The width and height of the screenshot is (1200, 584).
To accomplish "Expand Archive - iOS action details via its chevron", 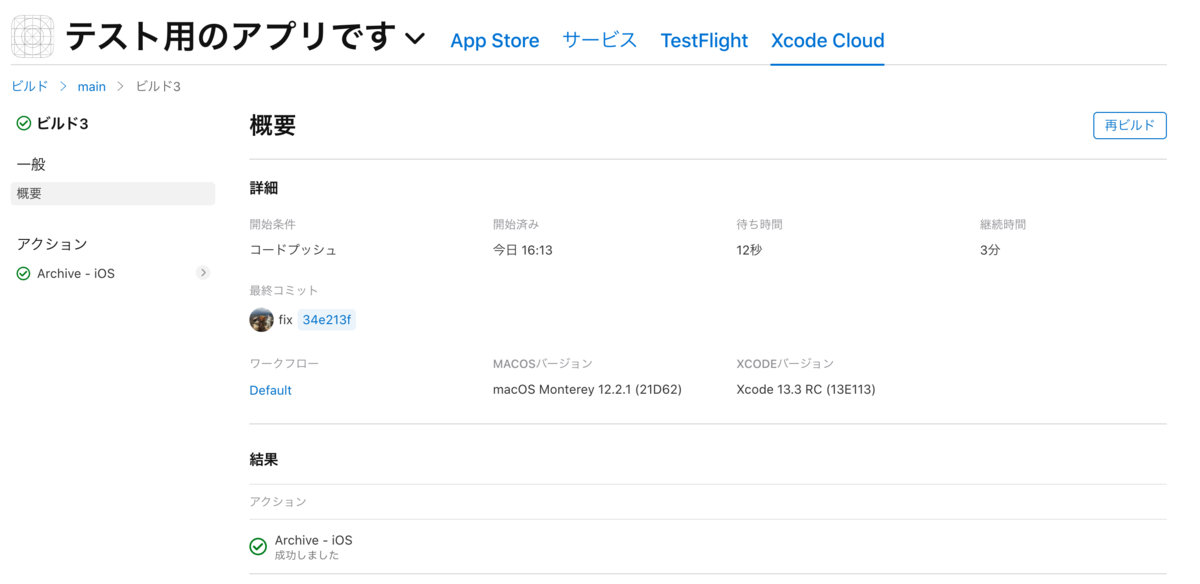I will pyautogui.click(x=203, y=272).
